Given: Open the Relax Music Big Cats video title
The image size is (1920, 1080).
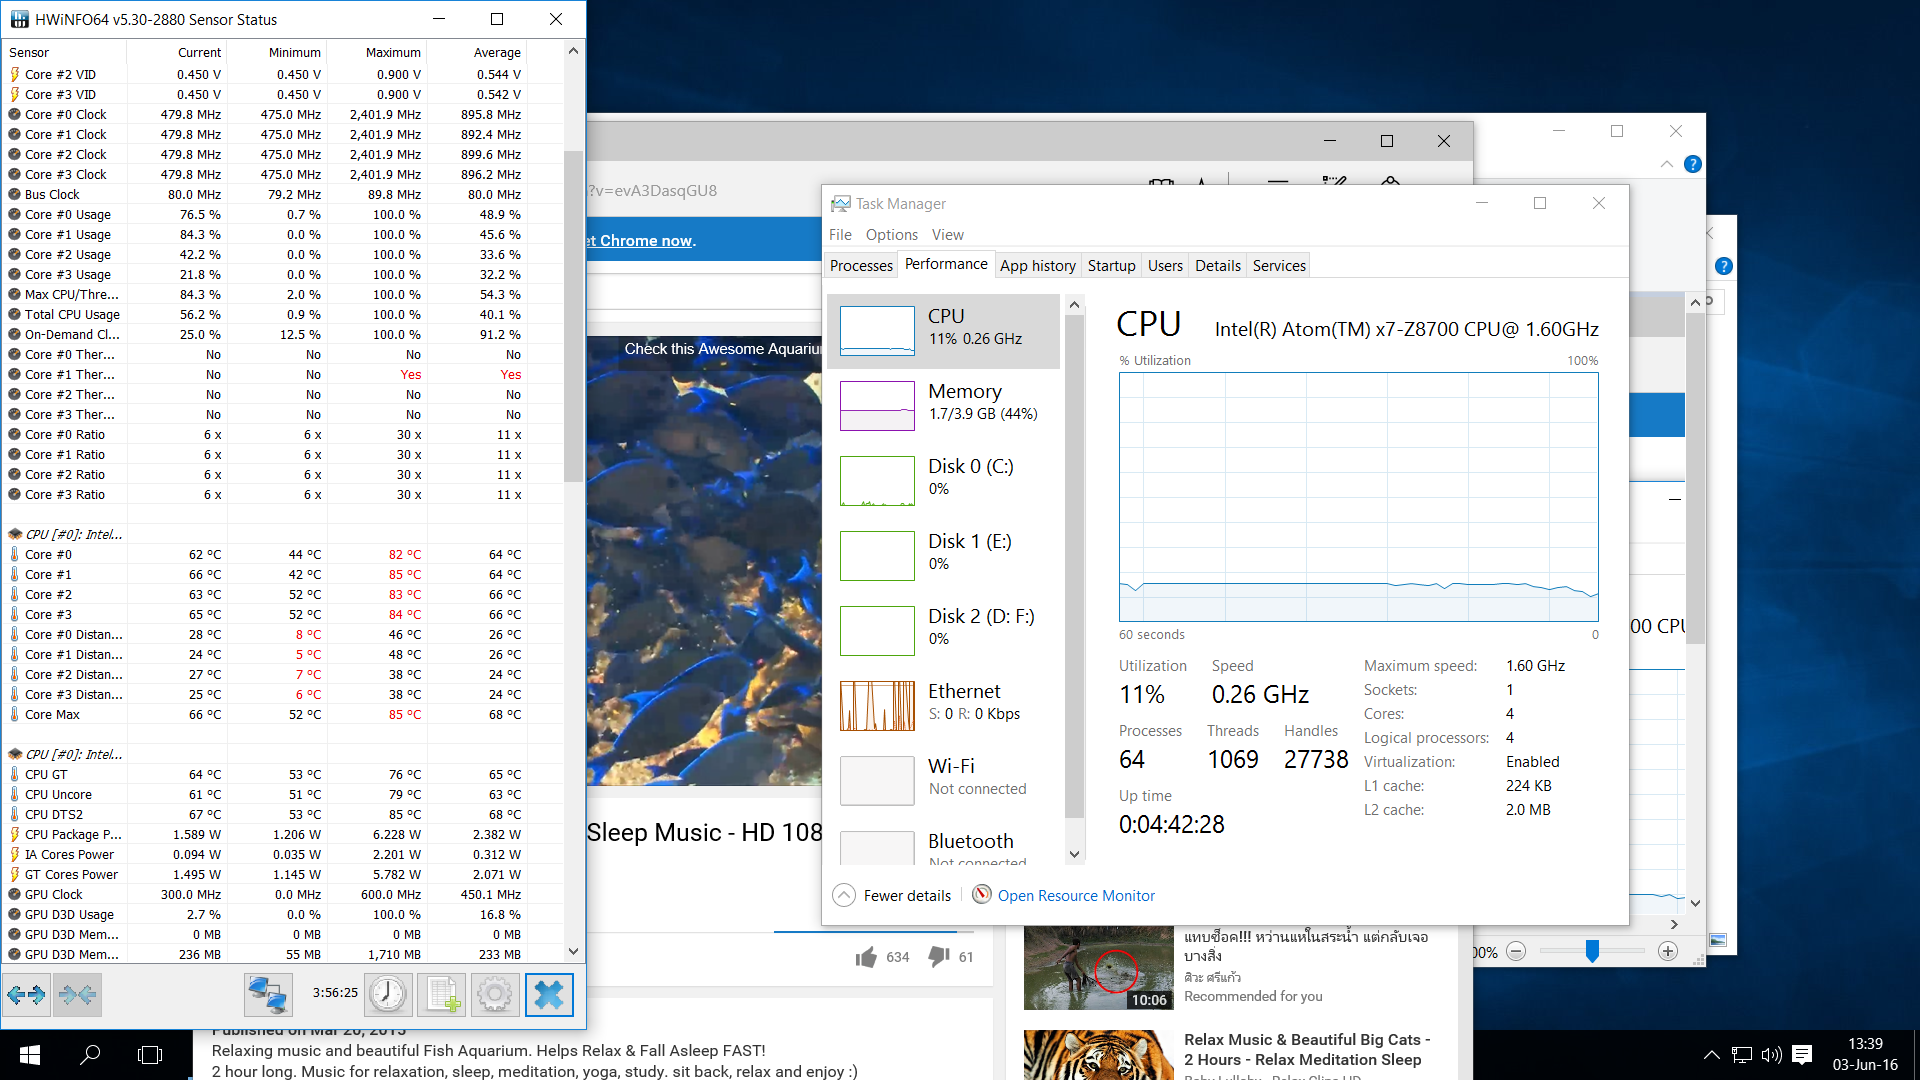Looking at the screenshot, I should click(x=1307, y=1050).
